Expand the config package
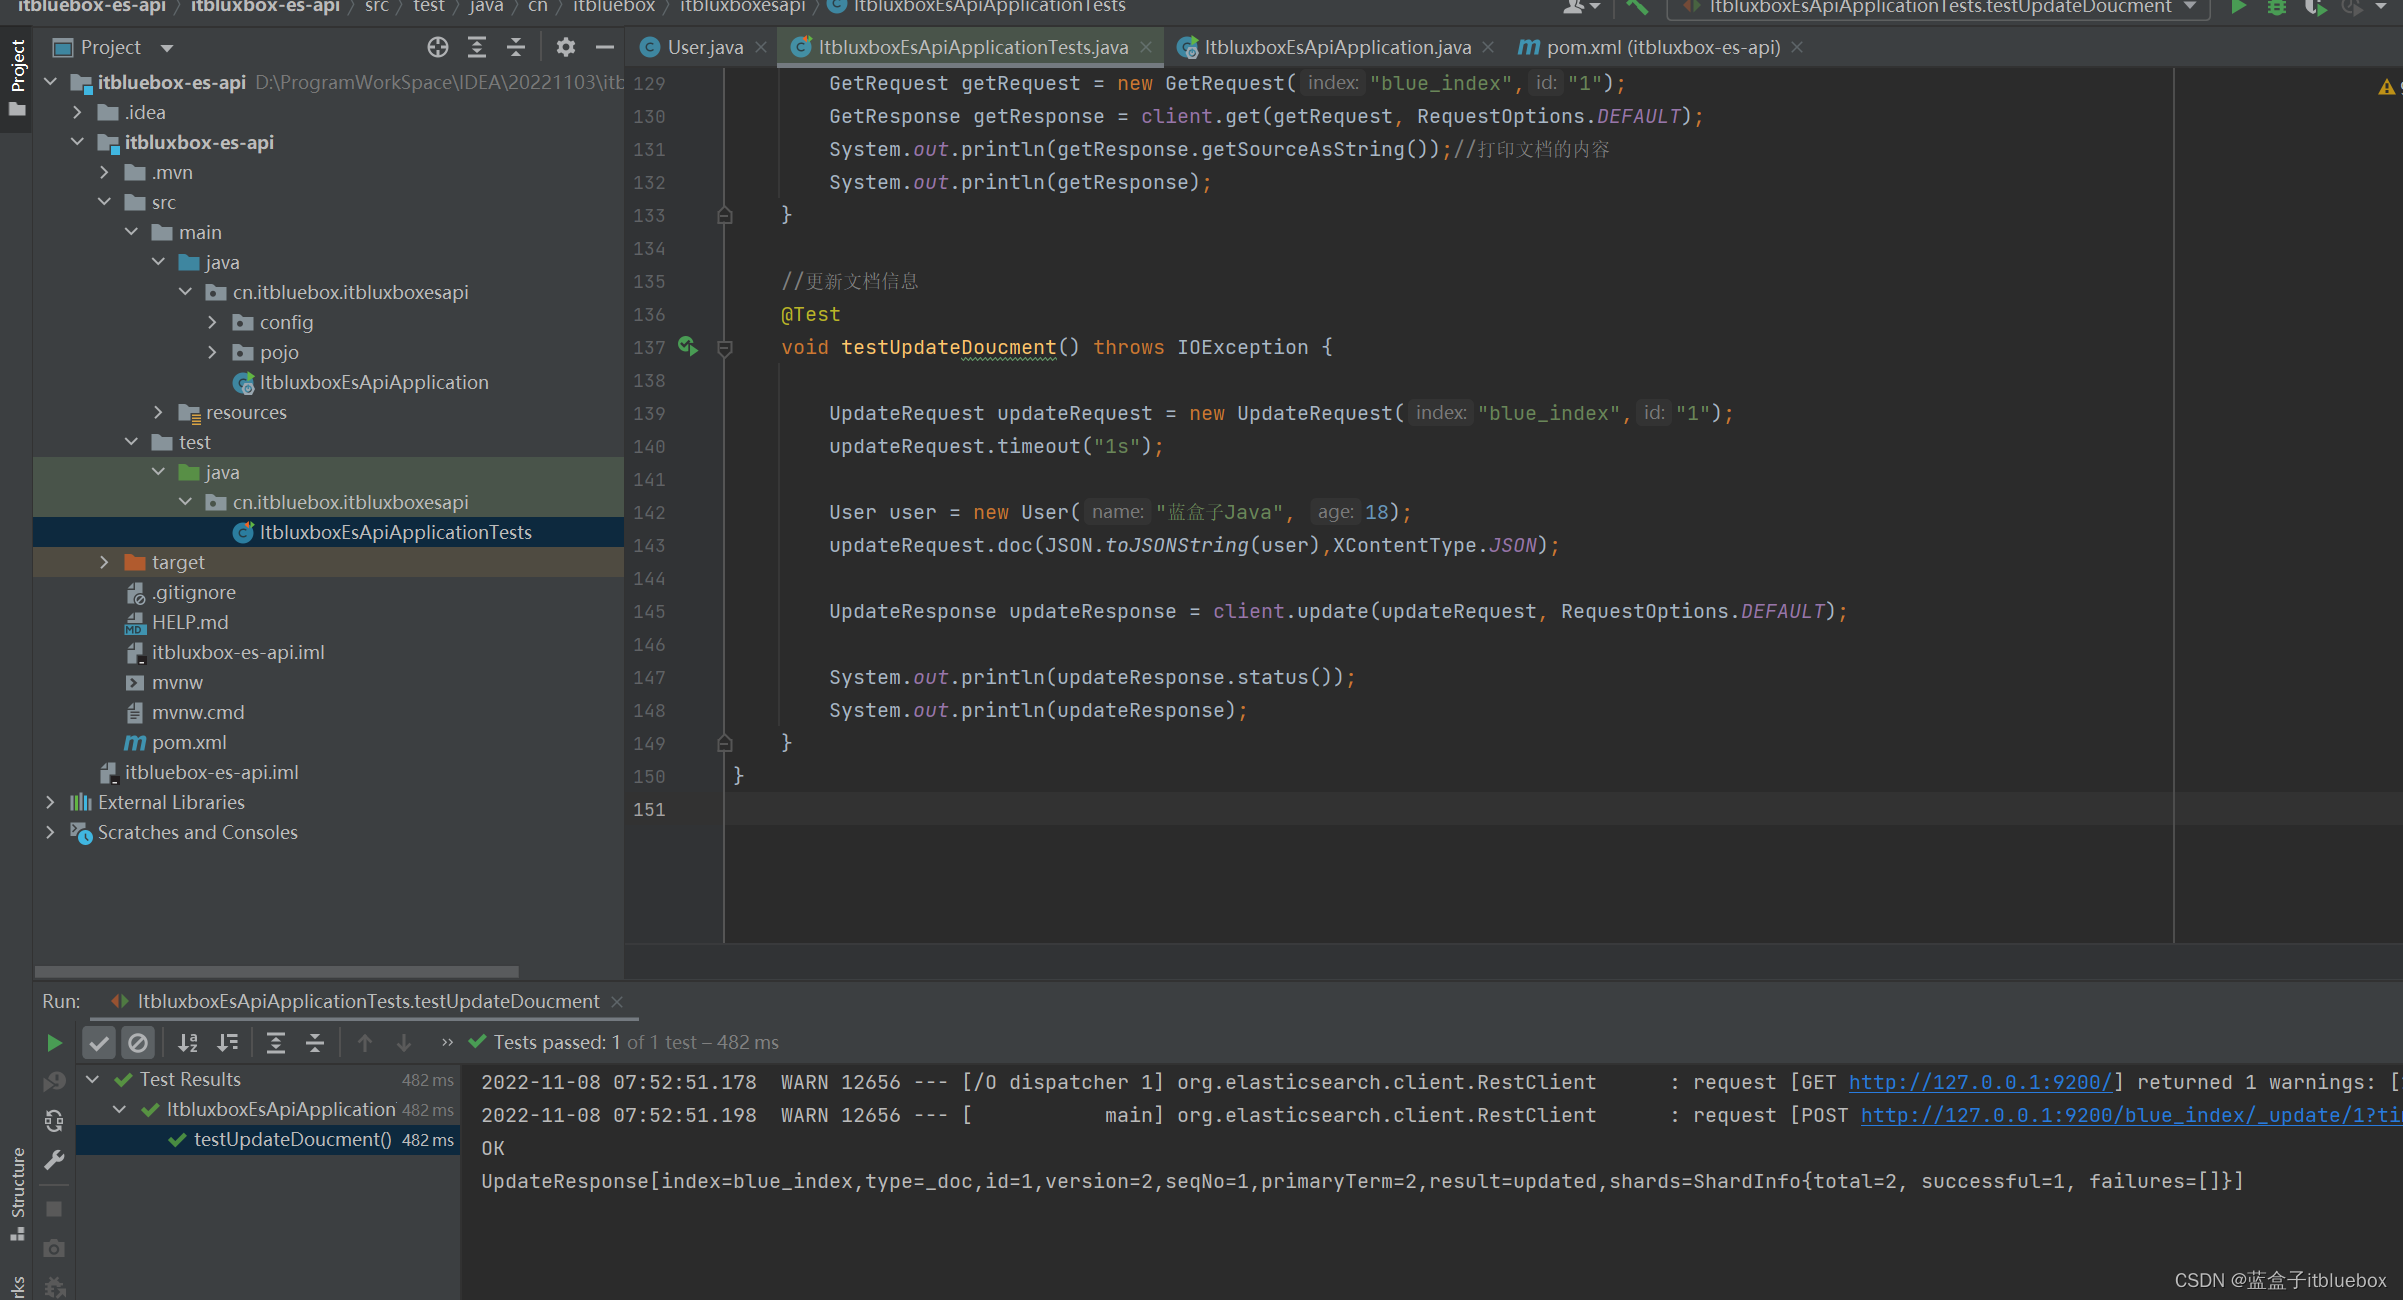 pyautogui.click(x=212, y=323)
